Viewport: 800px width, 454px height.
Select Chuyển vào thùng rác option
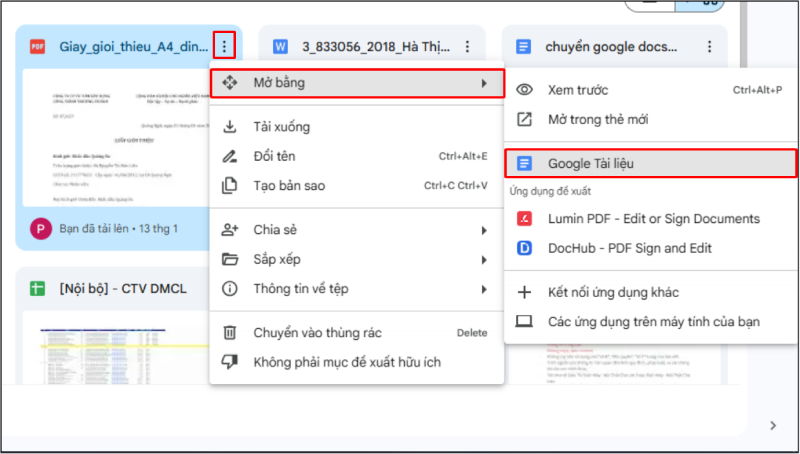click(357, 333)
